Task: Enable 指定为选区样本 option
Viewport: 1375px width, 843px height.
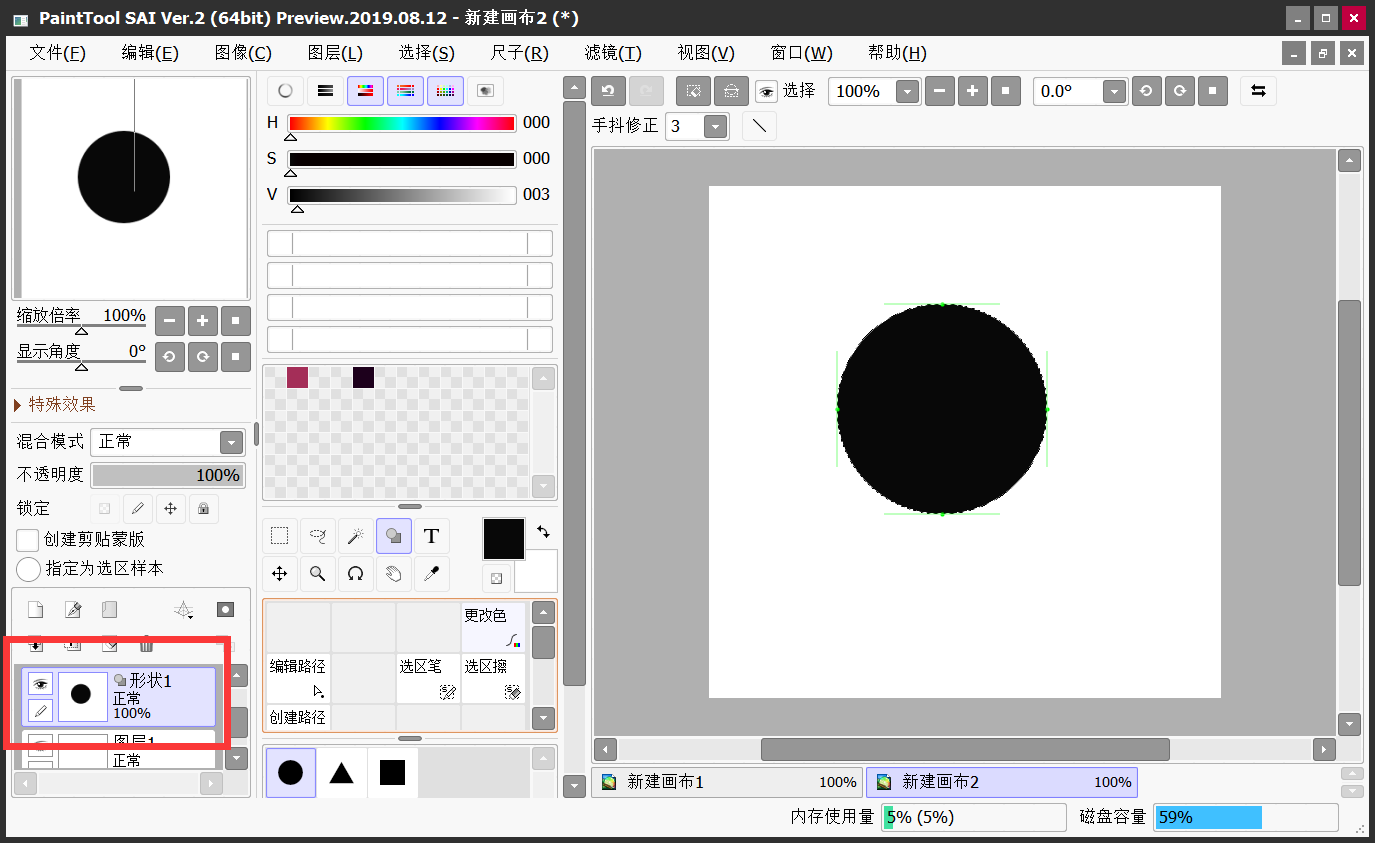Action: (x=28, y=569)
